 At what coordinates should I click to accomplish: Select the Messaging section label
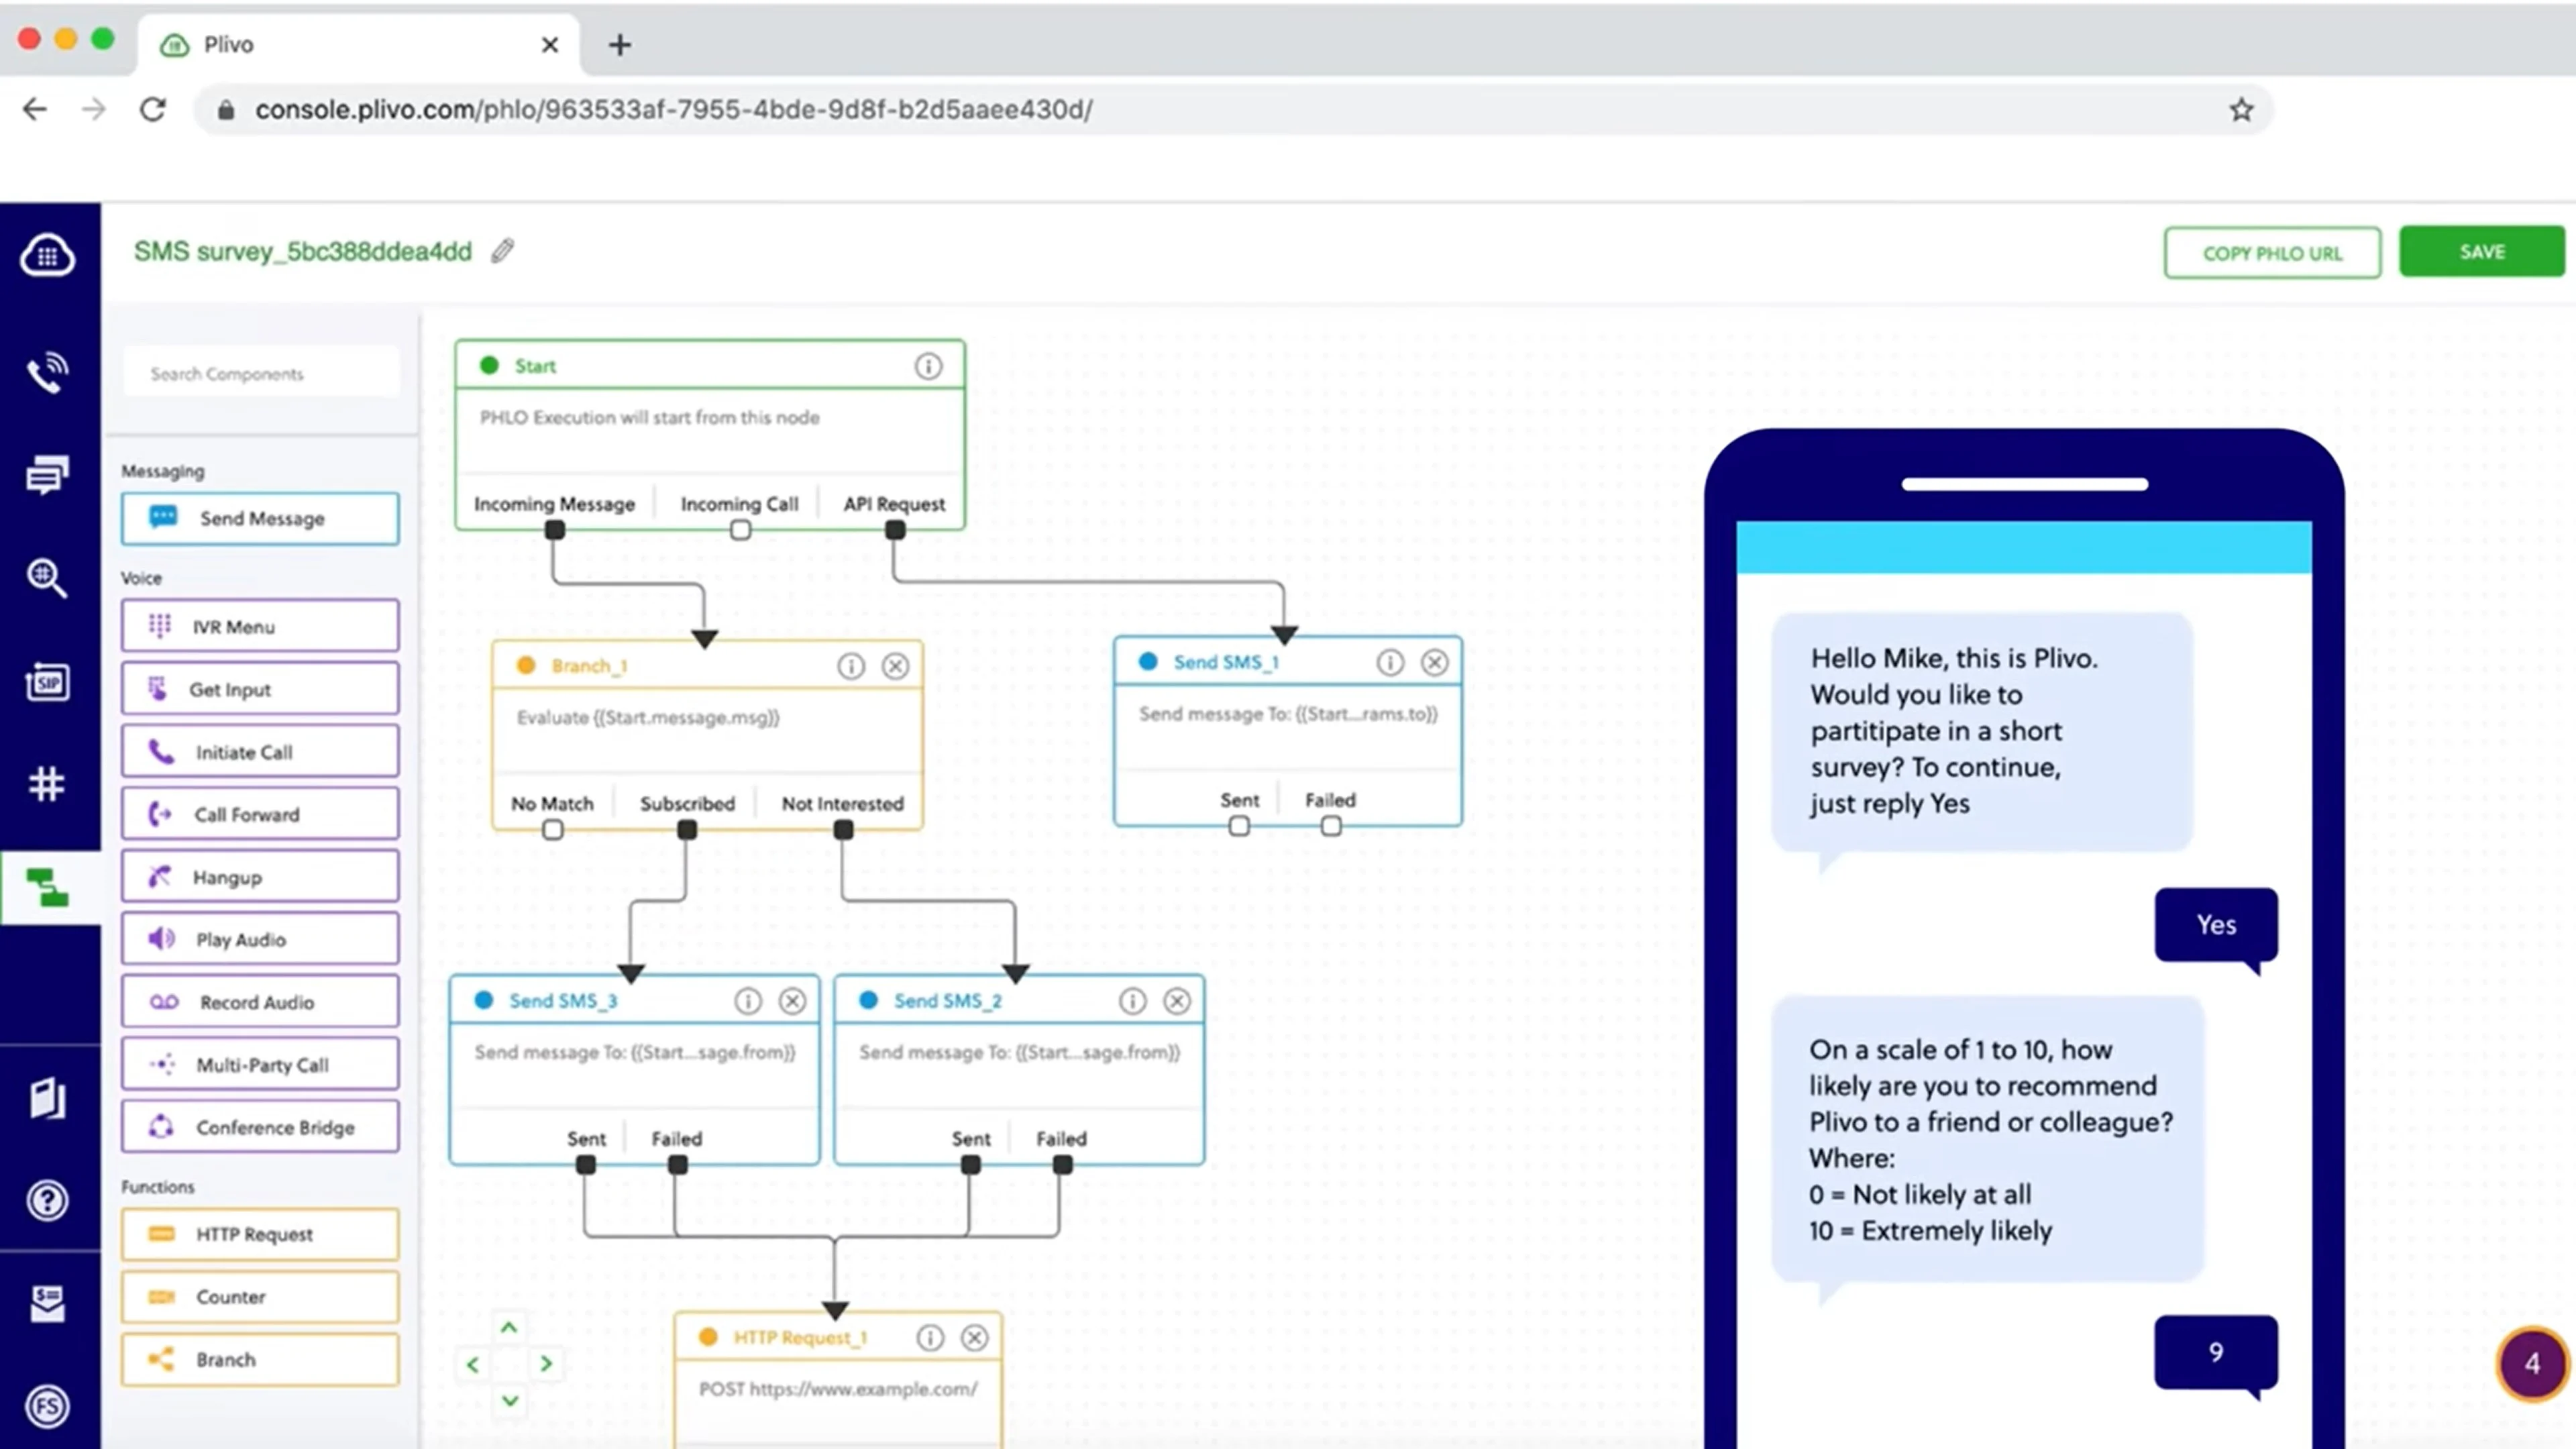point(161,469)
